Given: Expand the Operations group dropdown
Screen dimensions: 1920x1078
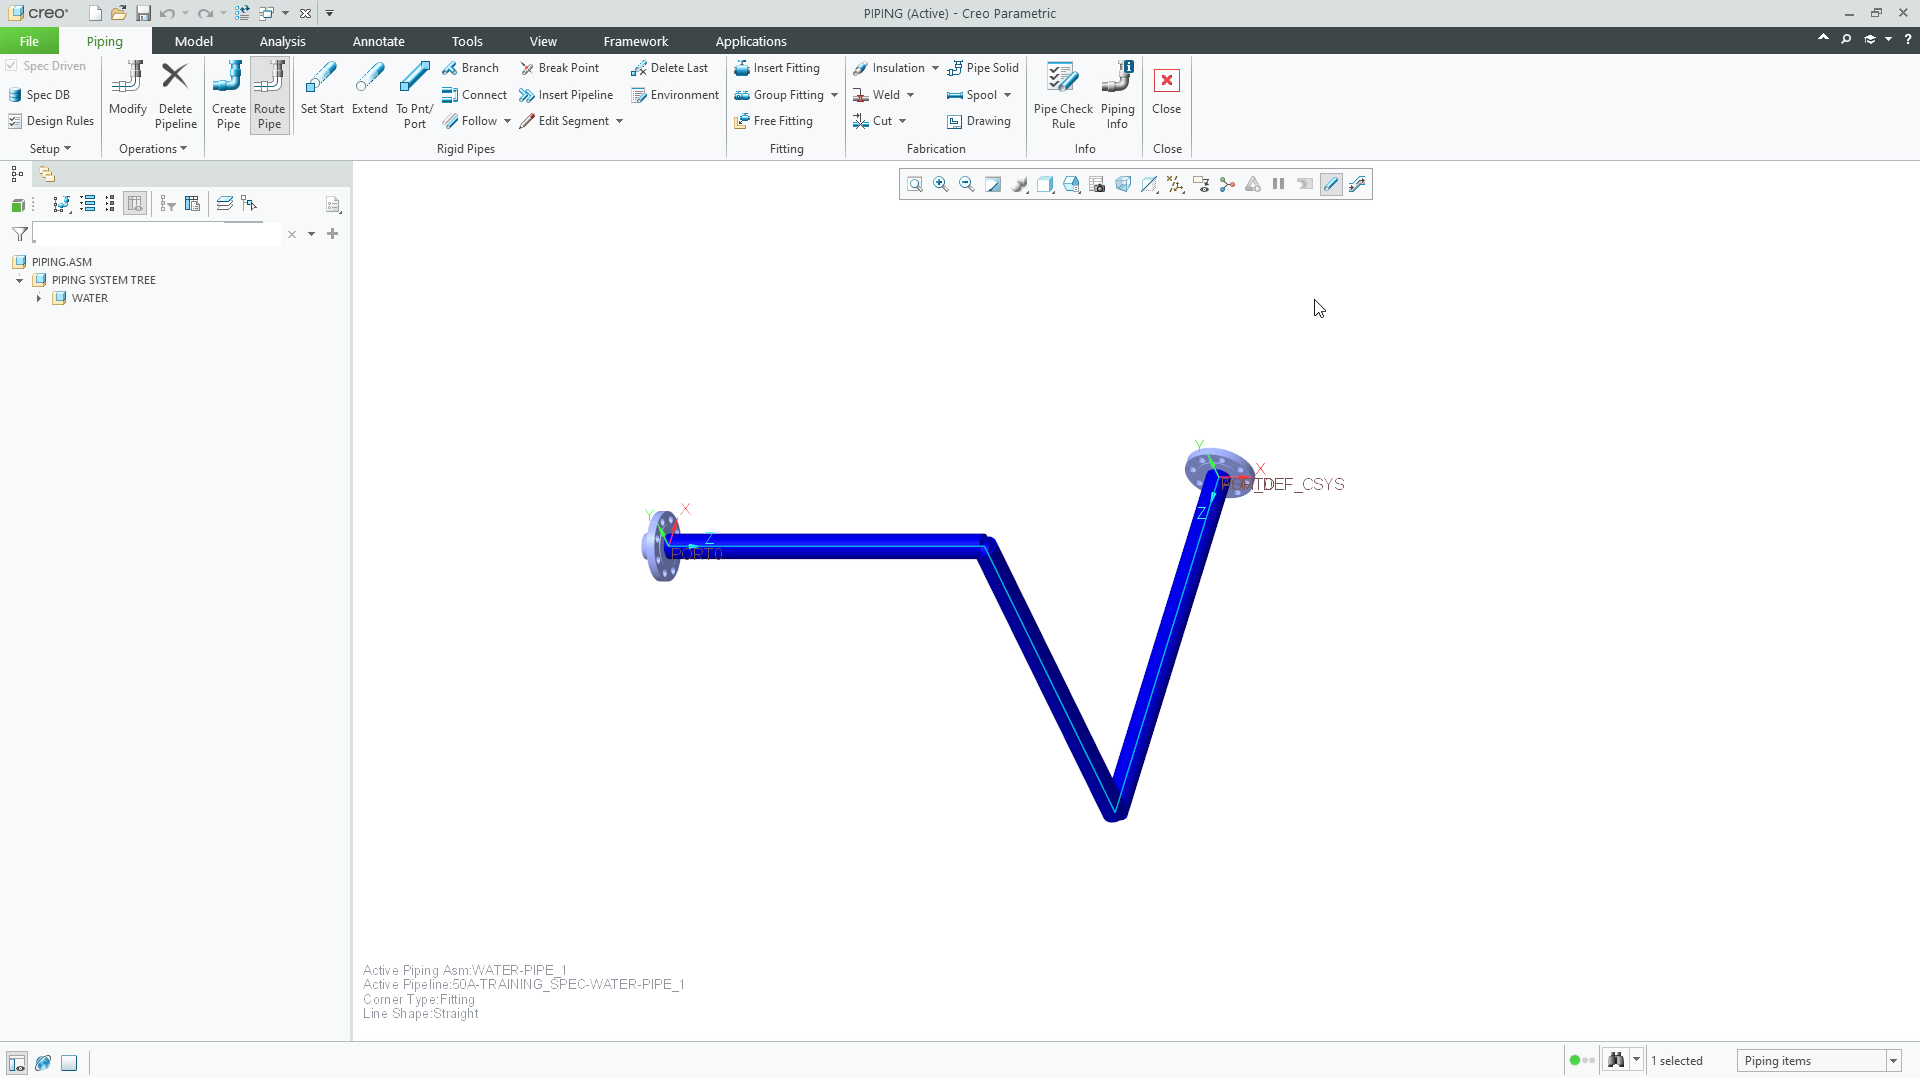Looking at the screenshot, I should click(x=153, y=149).
